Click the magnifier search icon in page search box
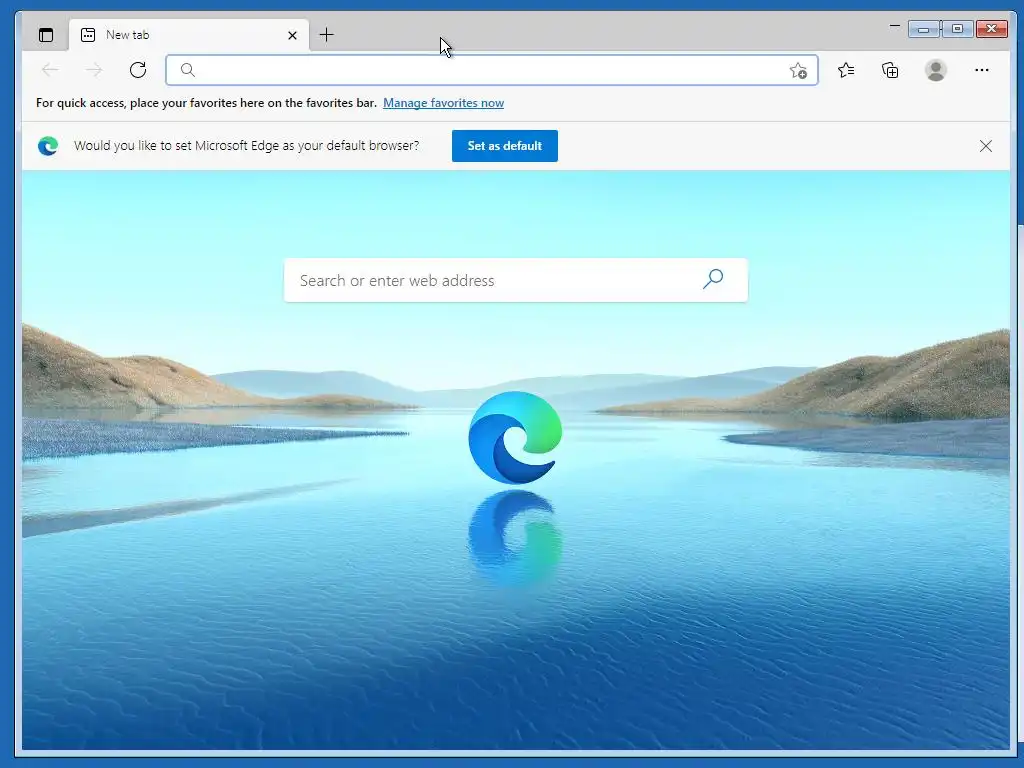 coord(713,279)
